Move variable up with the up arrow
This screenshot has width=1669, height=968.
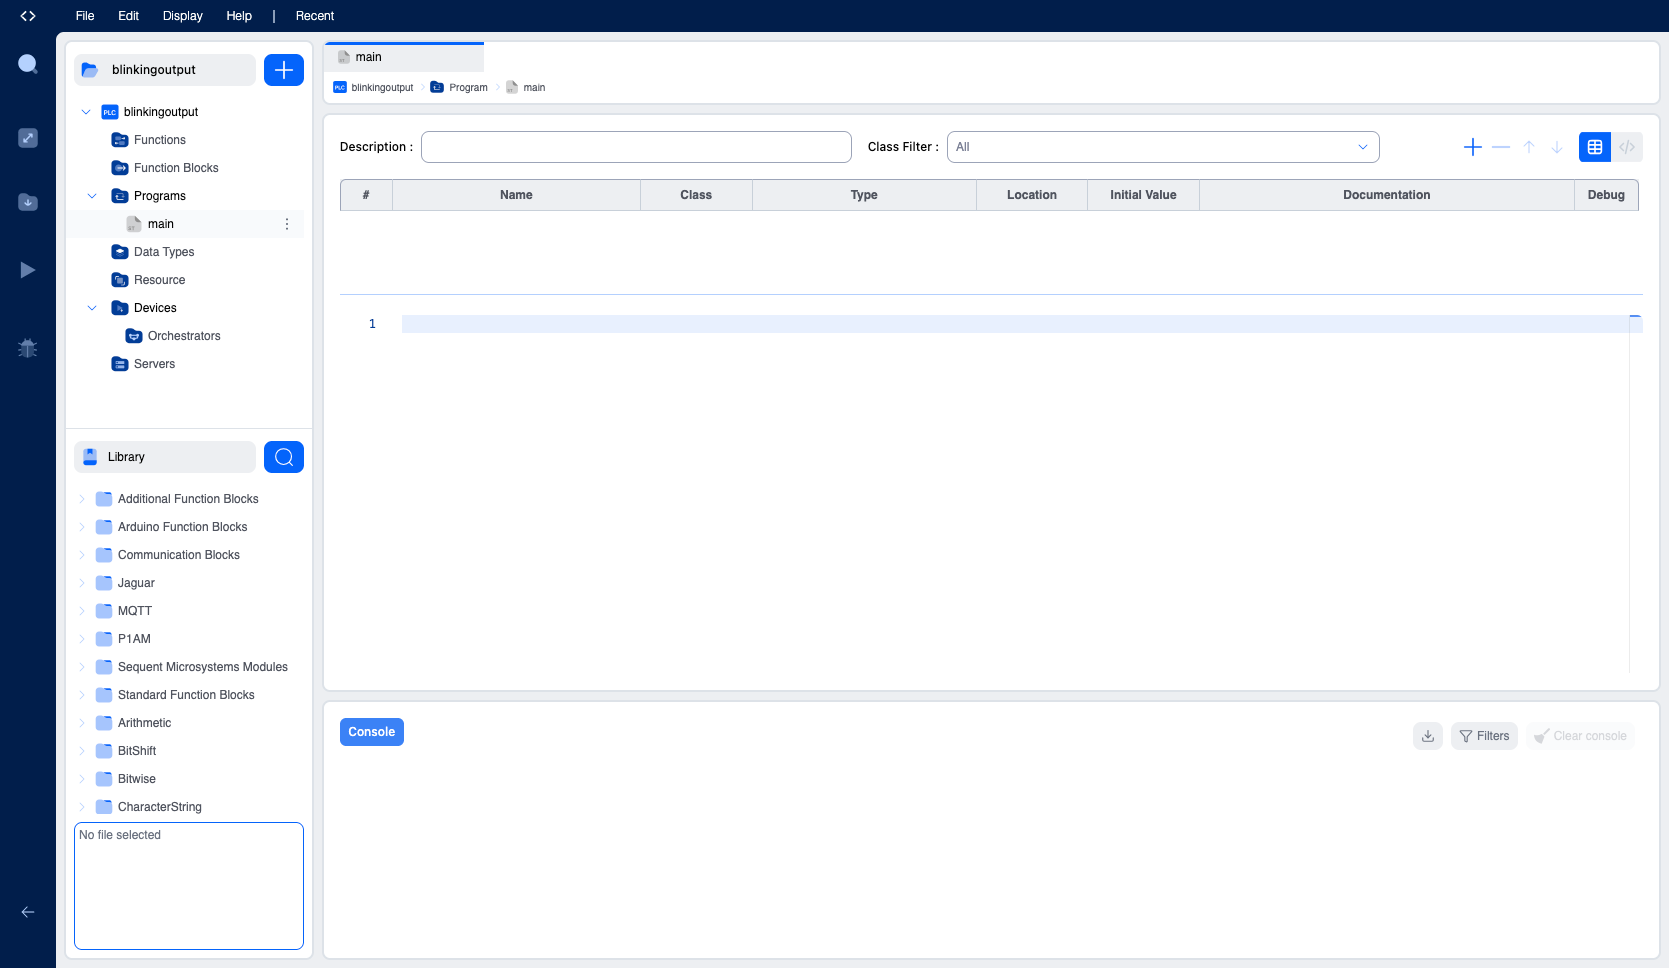pyautogui.click(x=1529, y=147)
